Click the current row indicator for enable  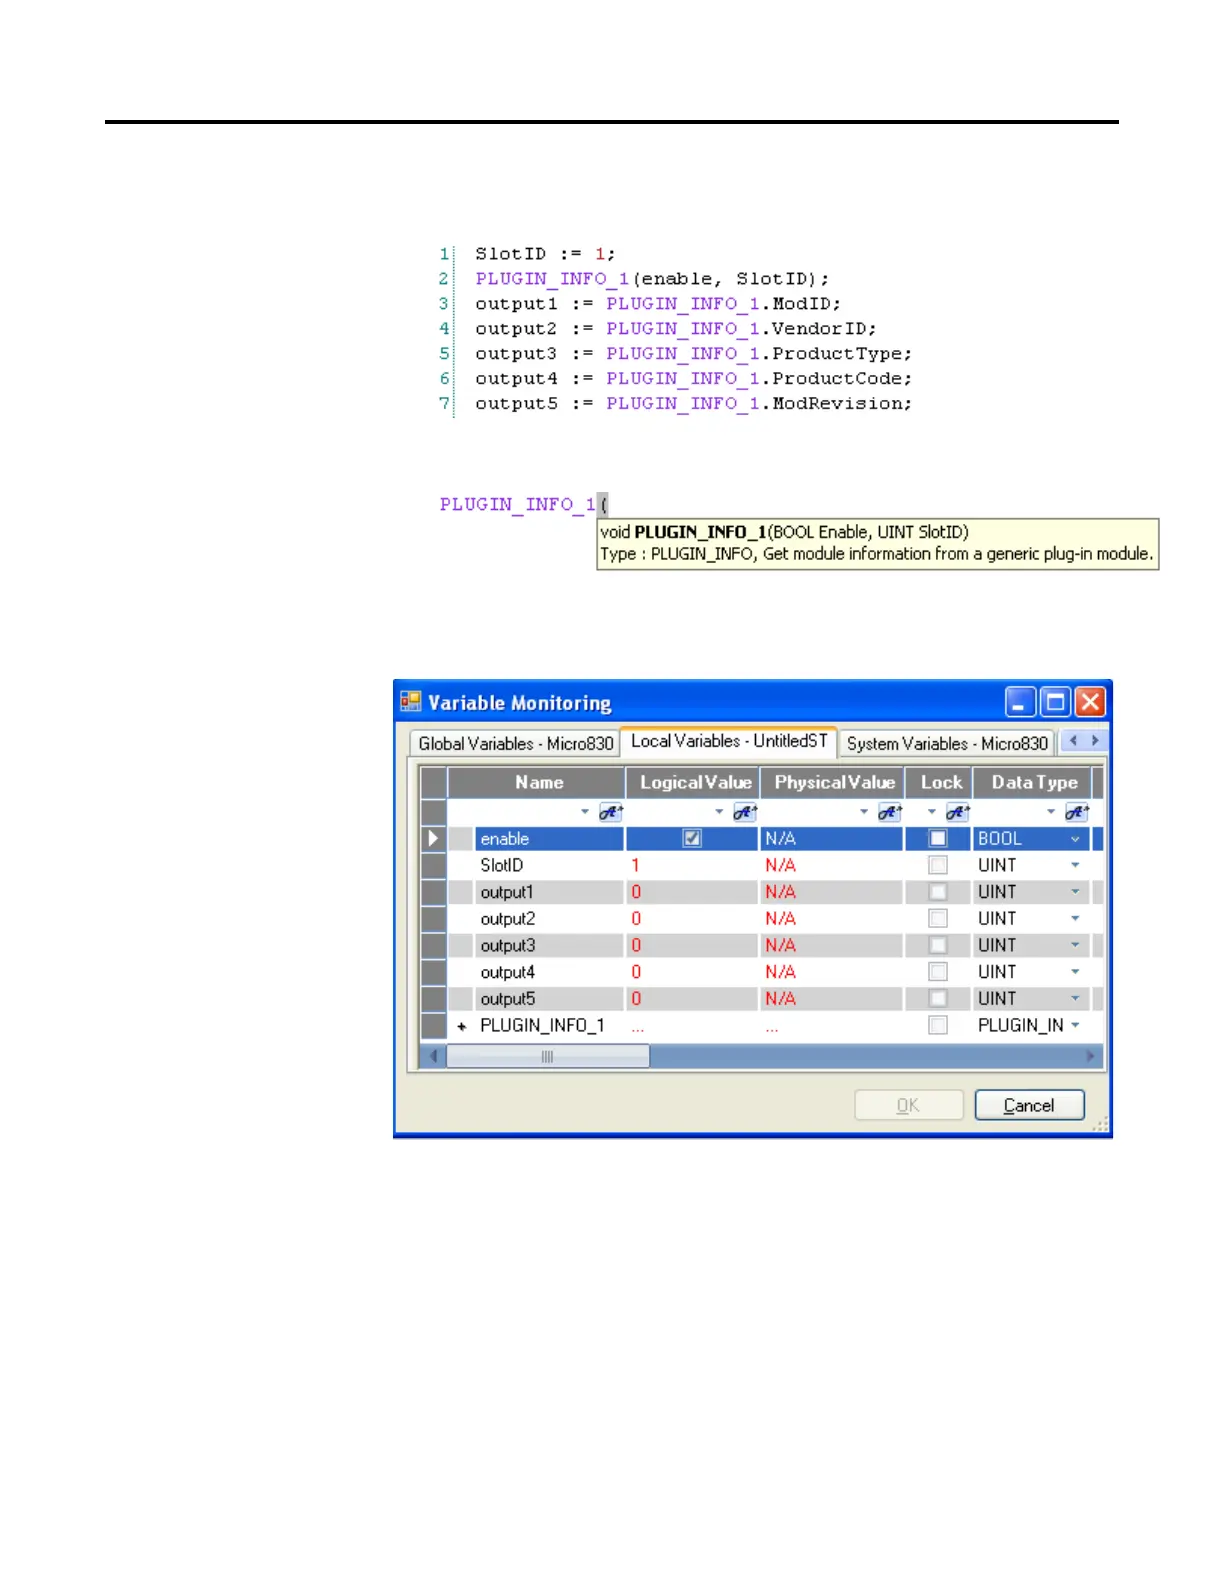(x=433, y=838)
